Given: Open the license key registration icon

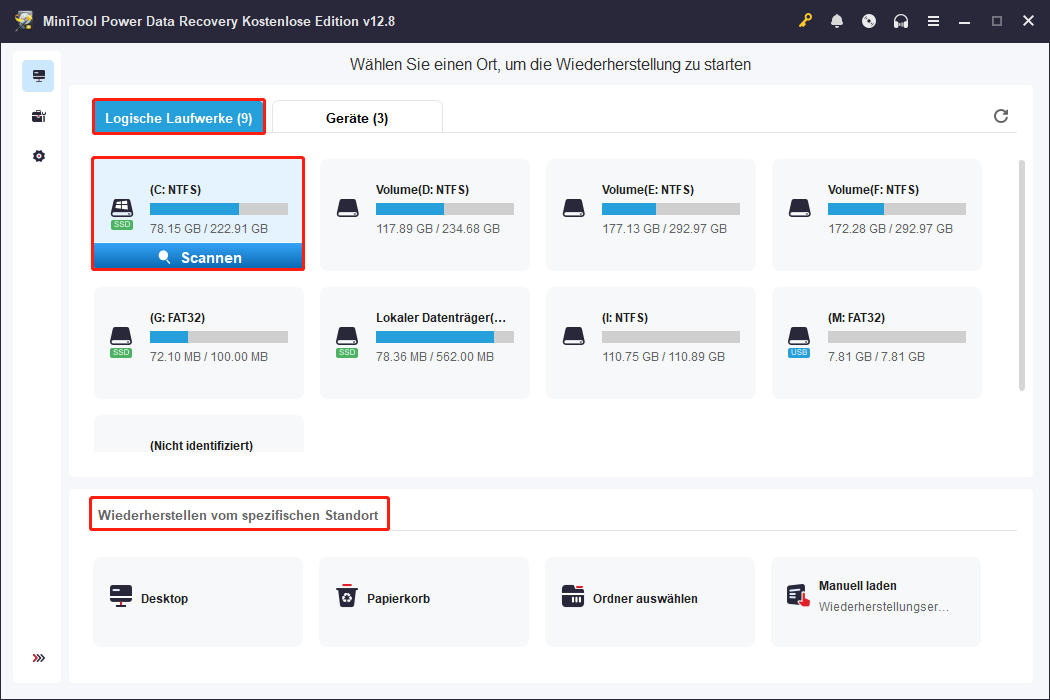Looking at the screenshot, I should (x=805, y=20).
